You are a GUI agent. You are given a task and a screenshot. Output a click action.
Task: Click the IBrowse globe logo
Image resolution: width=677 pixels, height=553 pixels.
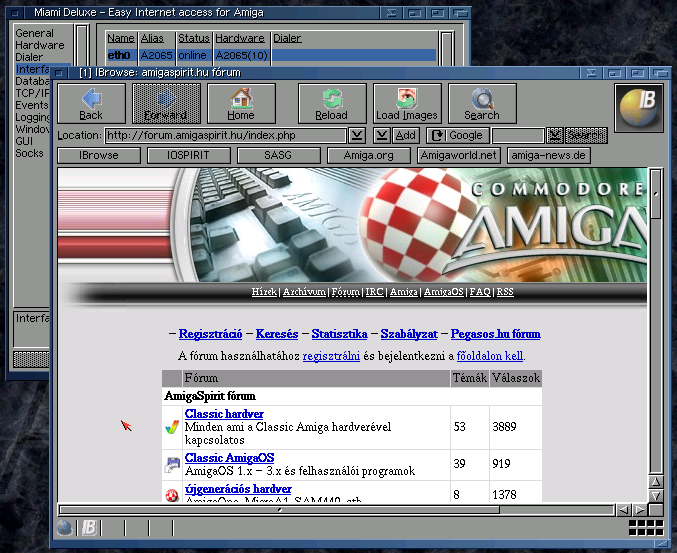coord(637,108)
